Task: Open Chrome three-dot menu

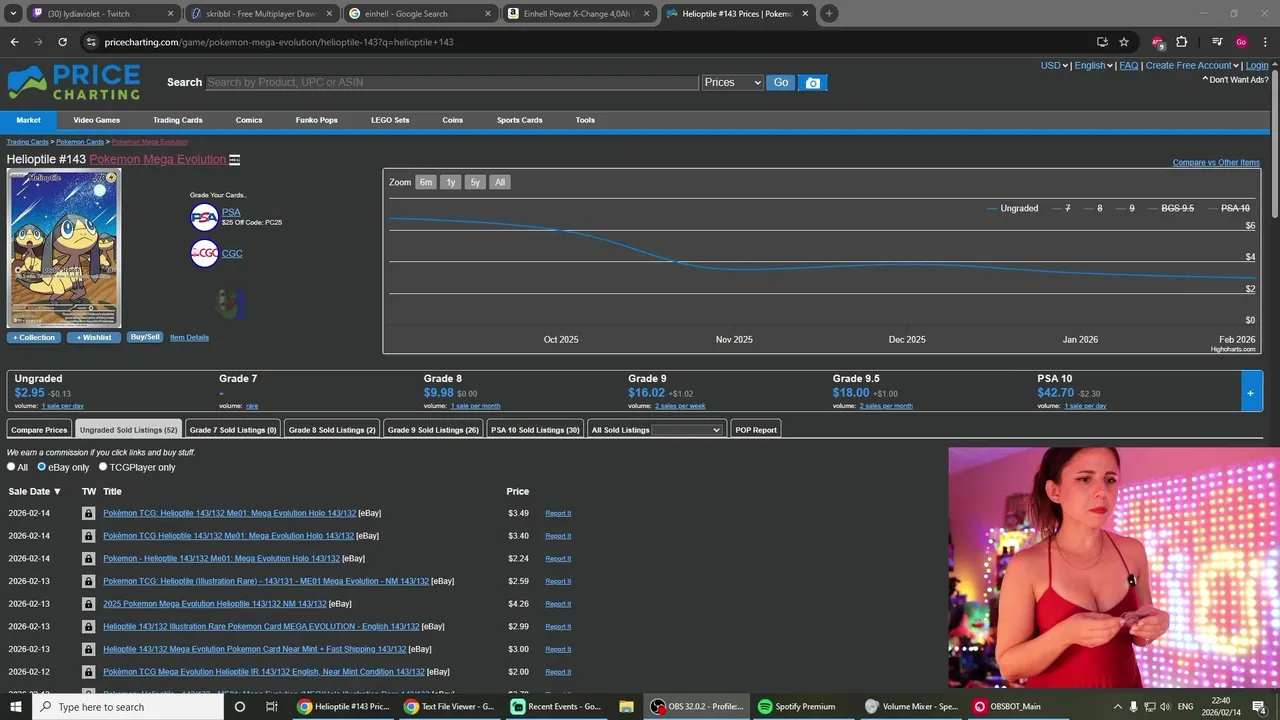Action: (1265, 42)
